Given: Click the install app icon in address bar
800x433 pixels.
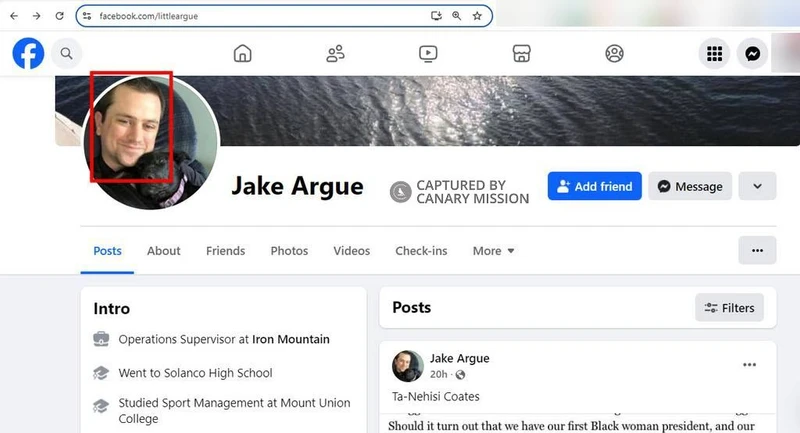Looking at the screenshot, I should (436, 16).
